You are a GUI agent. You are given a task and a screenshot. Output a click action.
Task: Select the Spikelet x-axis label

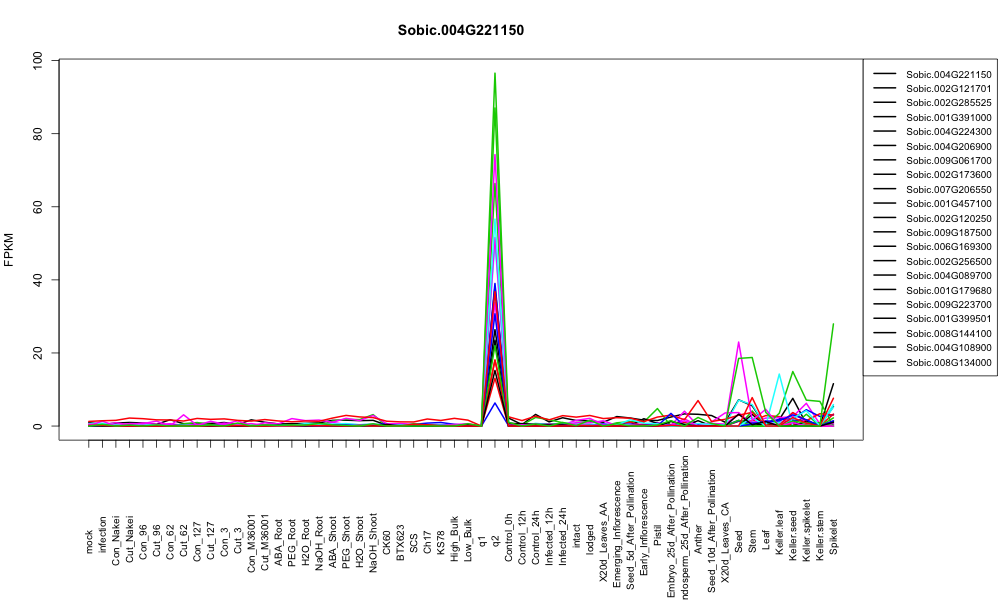point(834,536)
